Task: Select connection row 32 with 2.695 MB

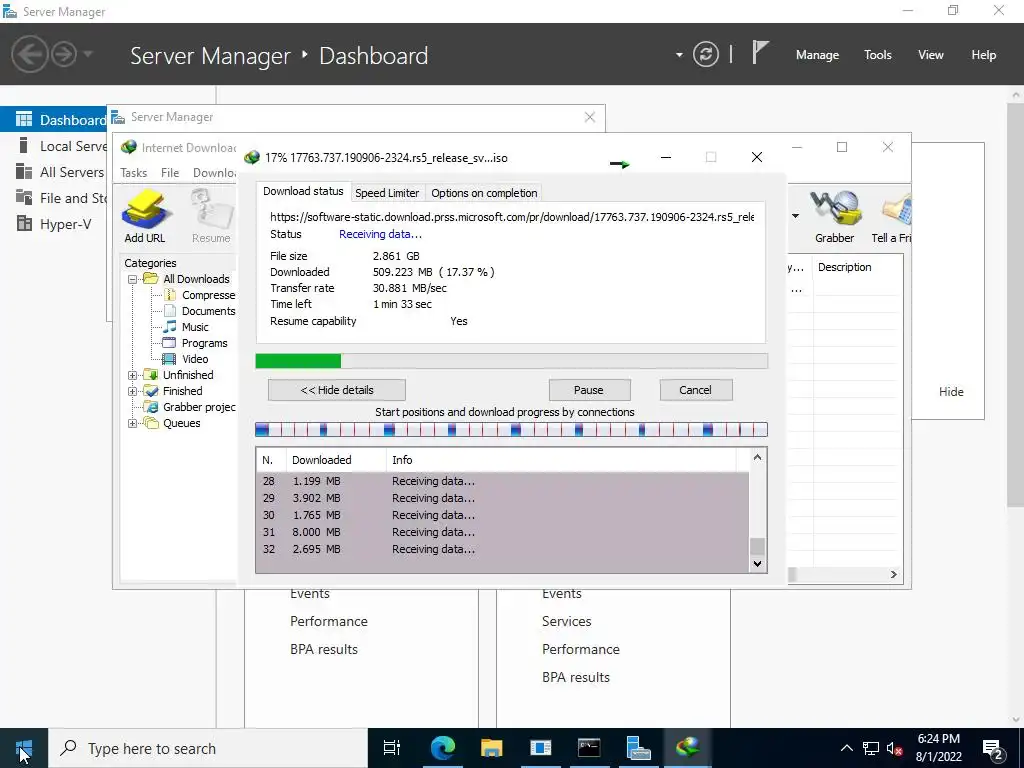Action: [502, 549]
